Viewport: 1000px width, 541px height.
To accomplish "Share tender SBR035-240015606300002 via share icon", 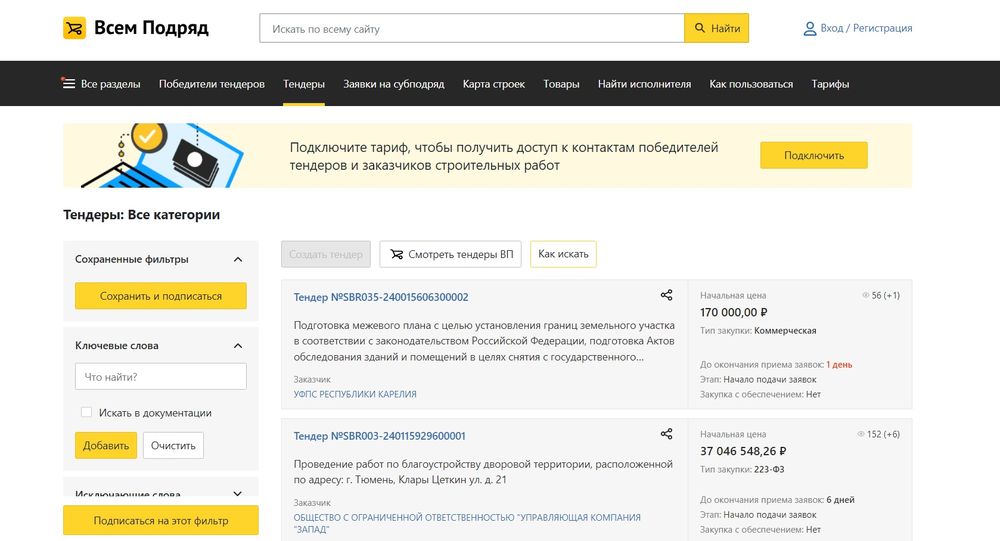I will pyautogui.click(x=667, y=295).
